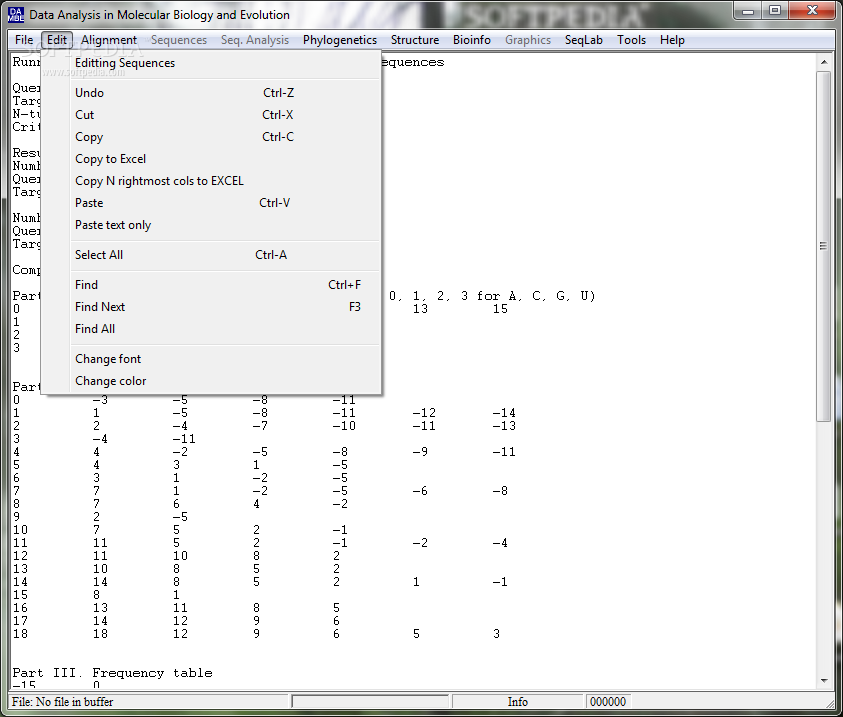This screenshot has height=717, width=843.
Task: Close the open Edit menu
Action: [x=56, y=40]
